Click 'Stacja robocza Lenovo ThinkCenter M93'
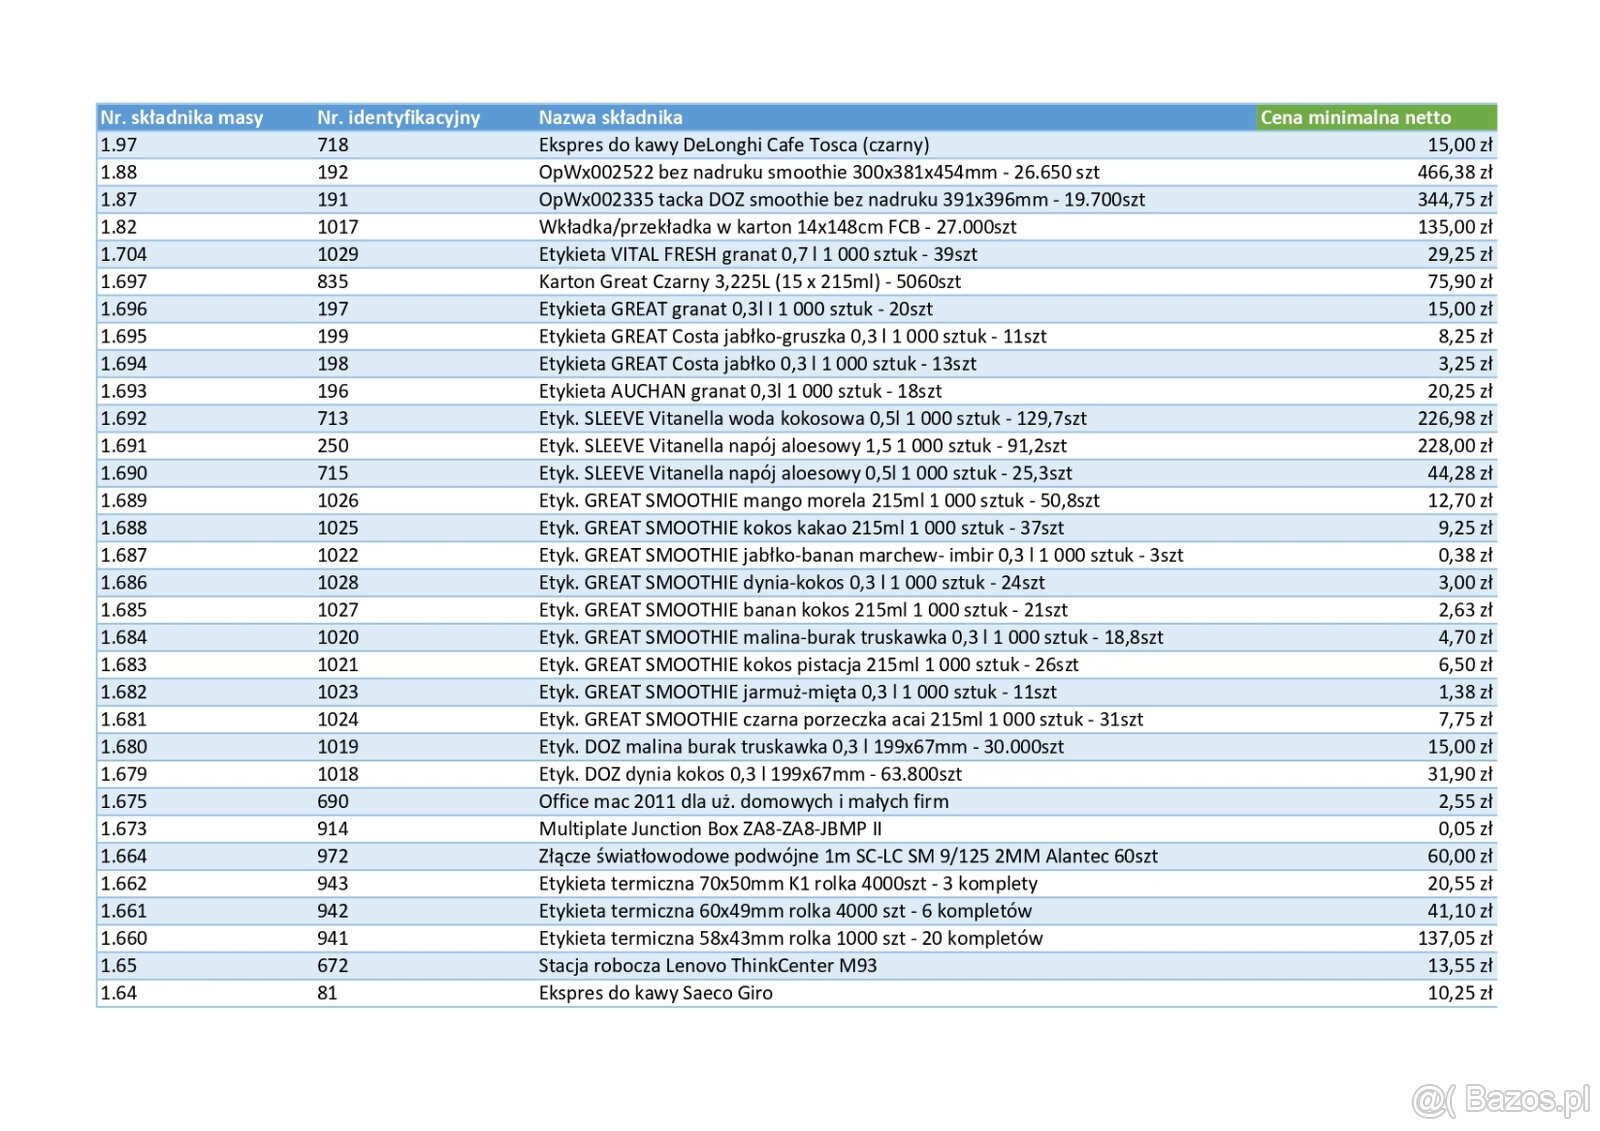 [x=708, y=966]
